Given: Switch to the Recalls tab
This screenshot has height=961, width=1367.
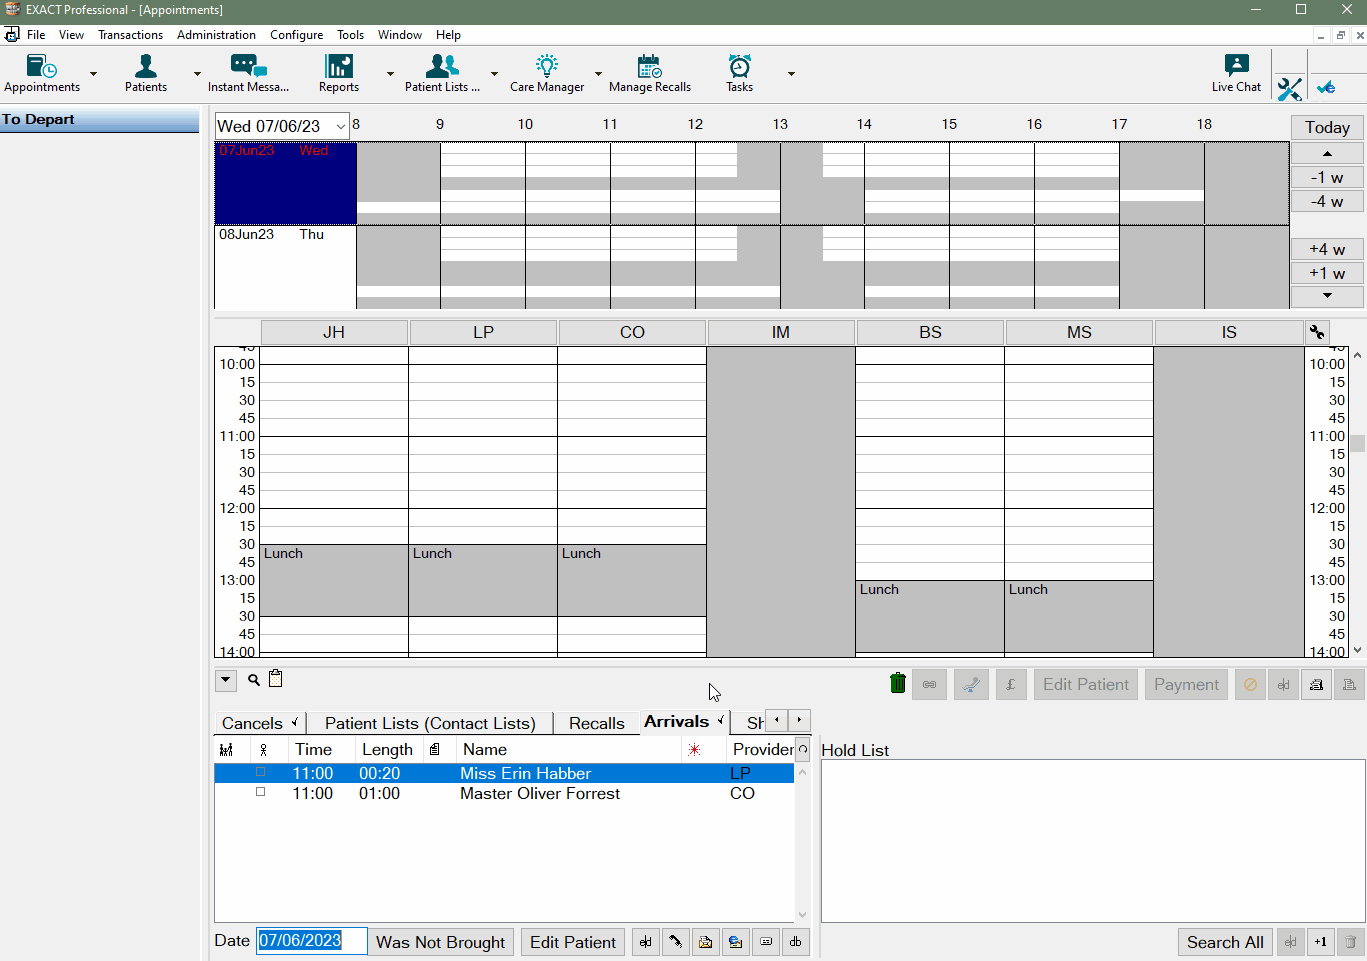Looking at the screenshot, I should [596, 723].
